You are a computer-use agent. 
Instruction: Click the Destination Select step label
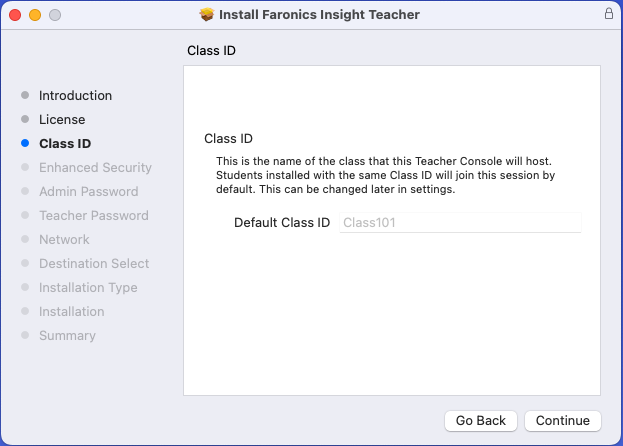coord(94,264)
